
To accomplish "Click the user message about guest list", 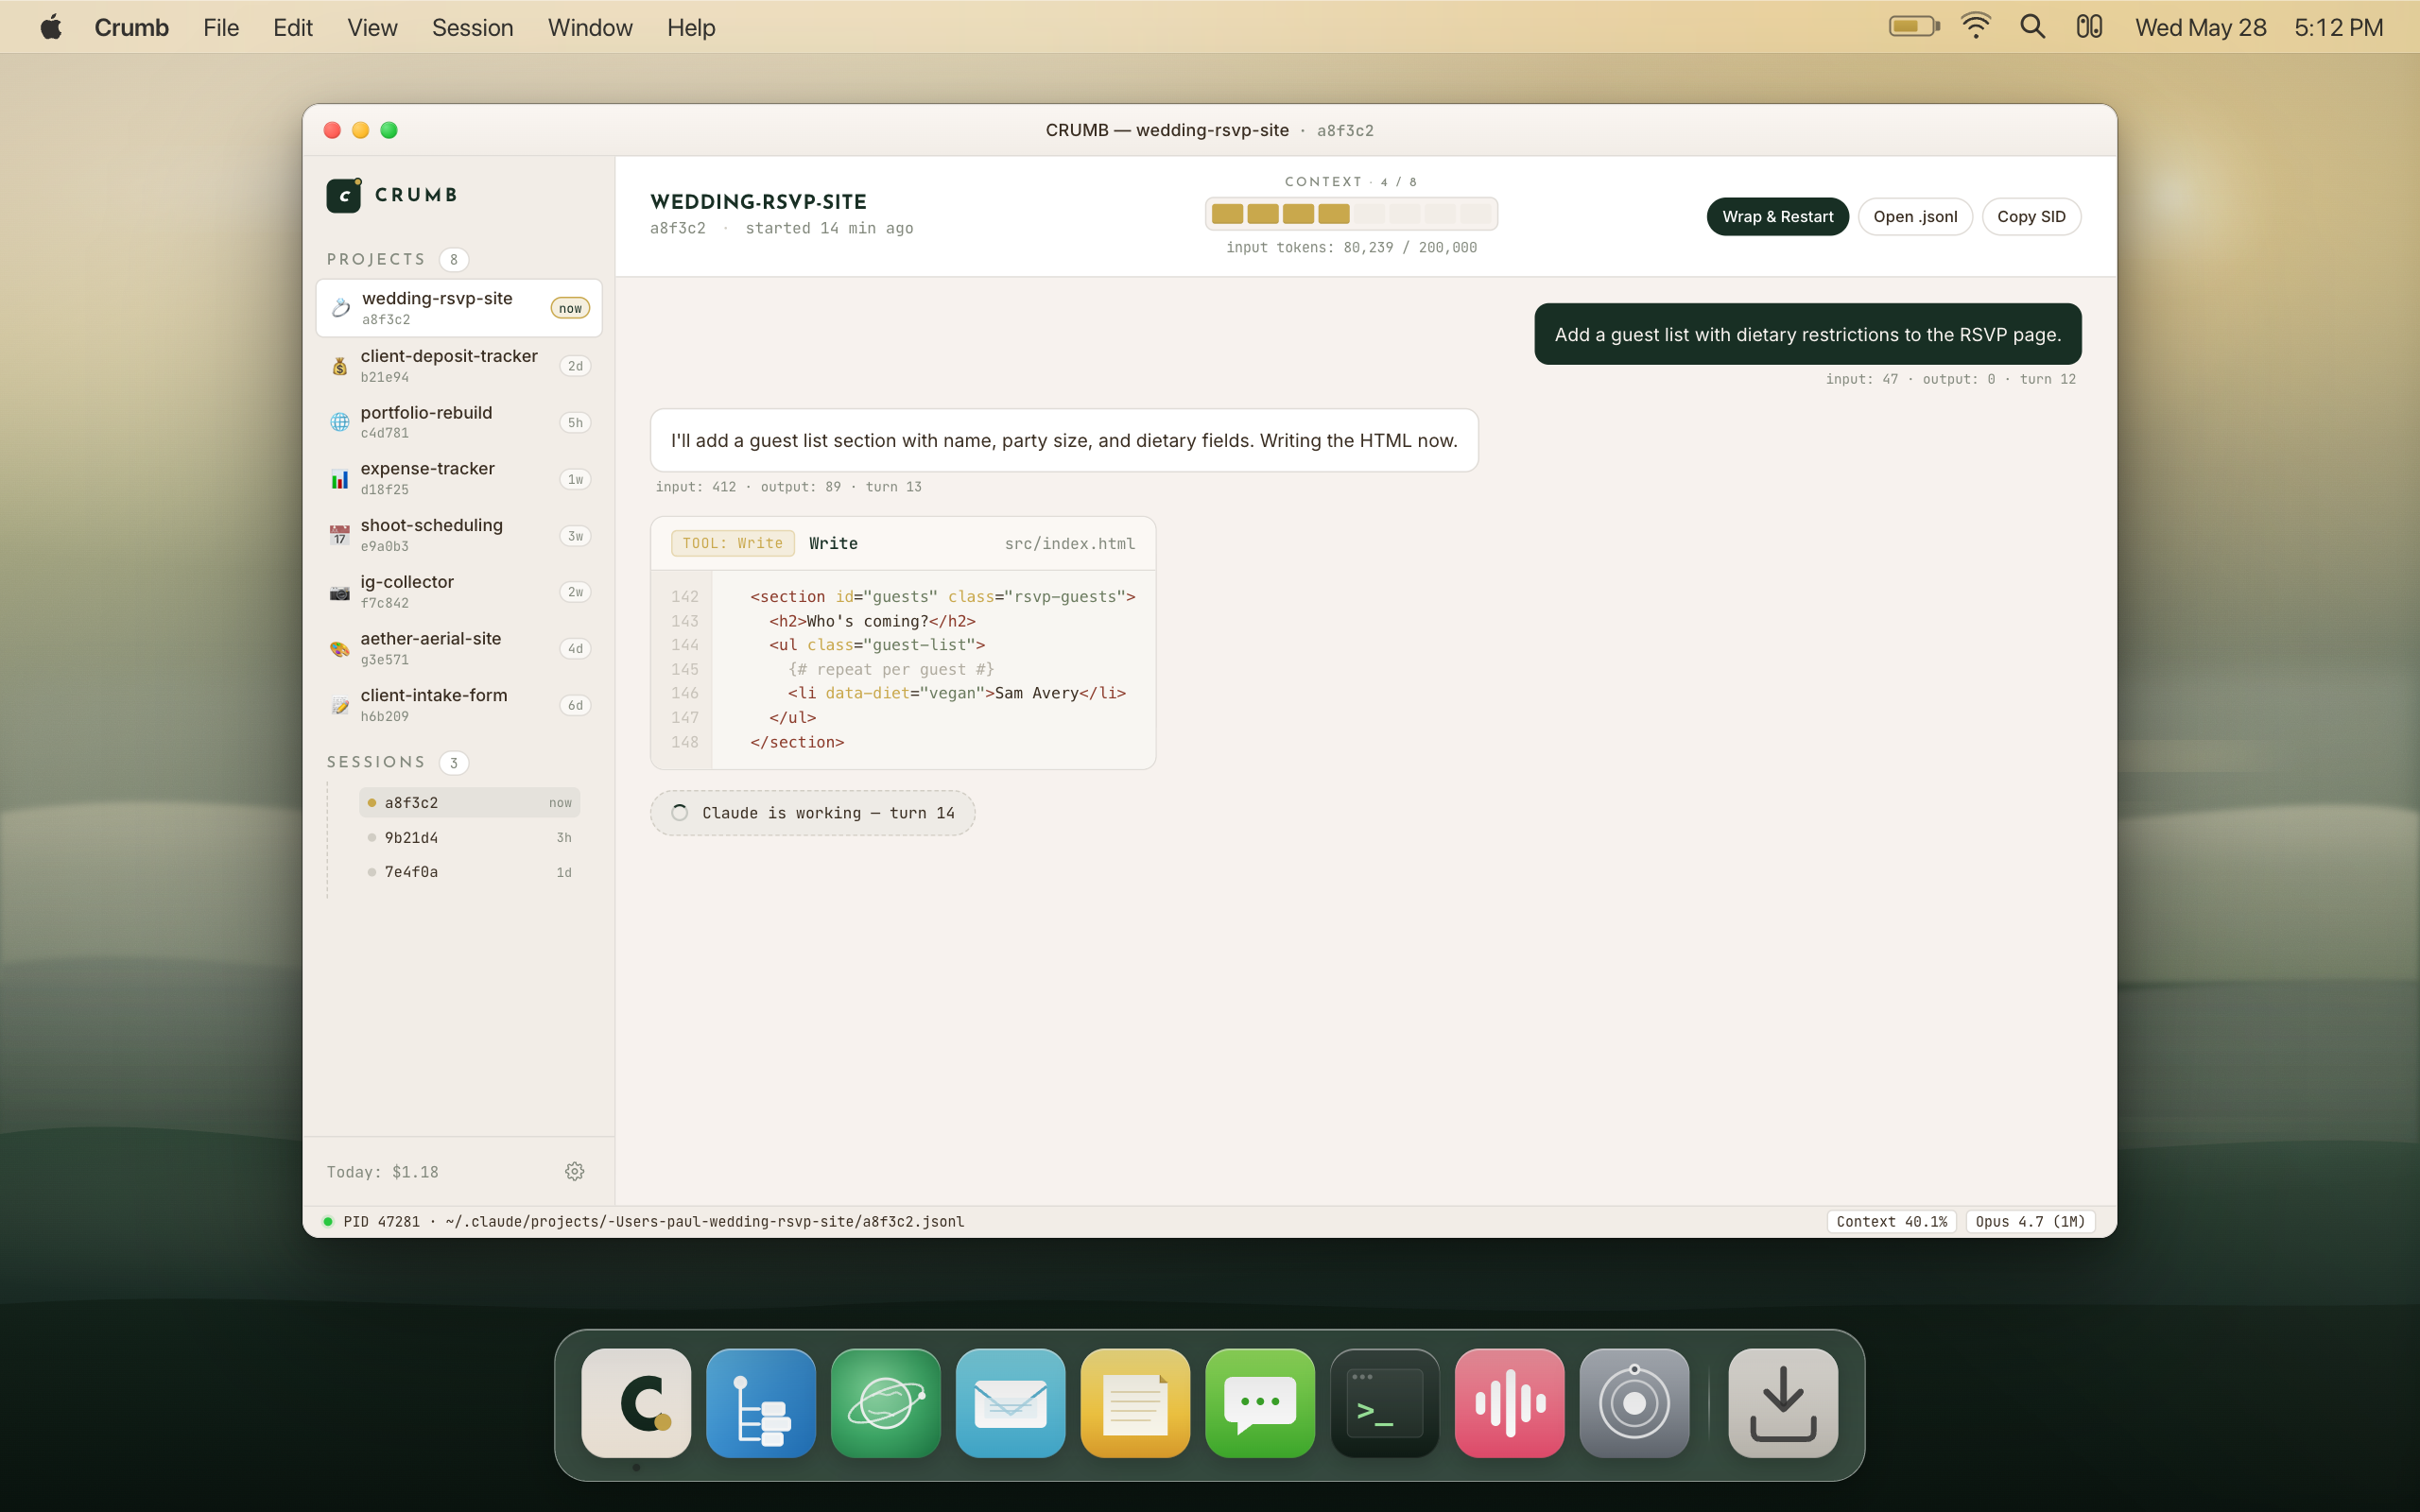I will [x=1807, y=334].
